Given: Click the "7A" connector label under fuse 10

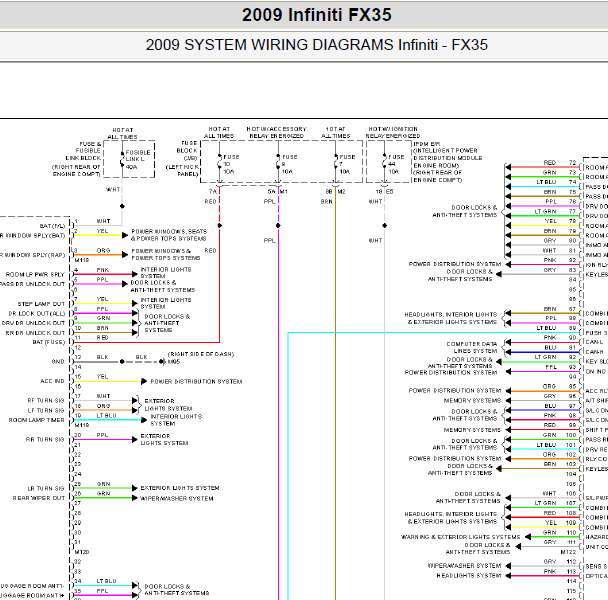Looking at the screenshot, I should point(212,192).
